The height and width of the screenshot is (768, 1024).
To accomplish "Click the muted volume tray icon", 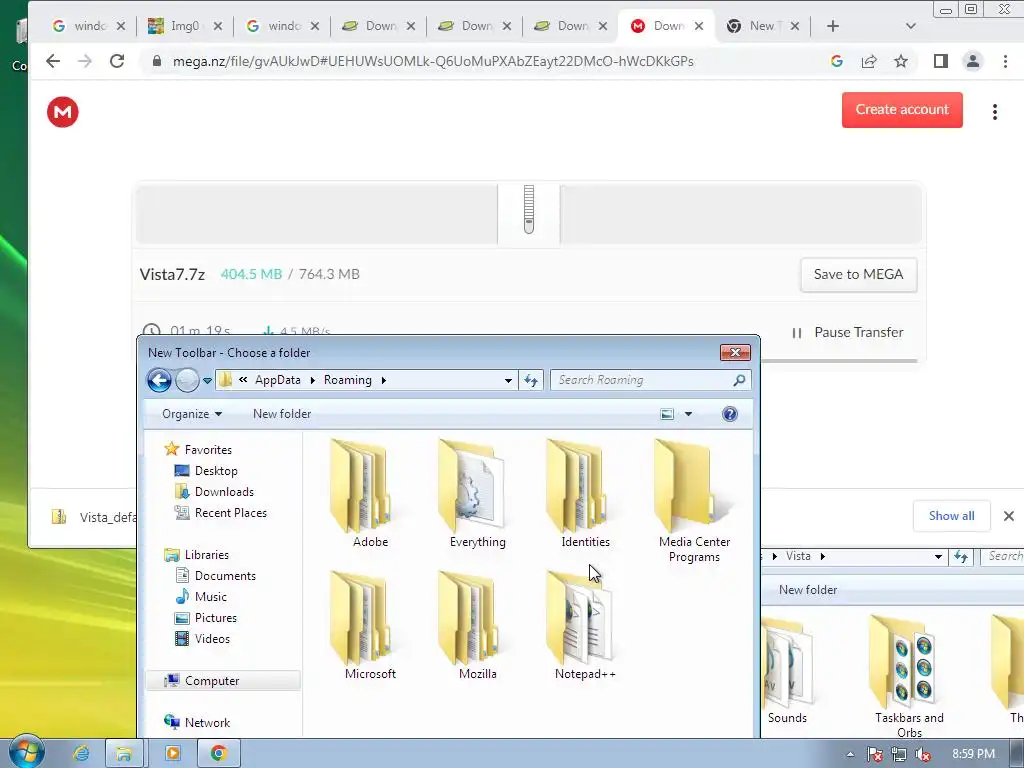I will tap(923, 754).
